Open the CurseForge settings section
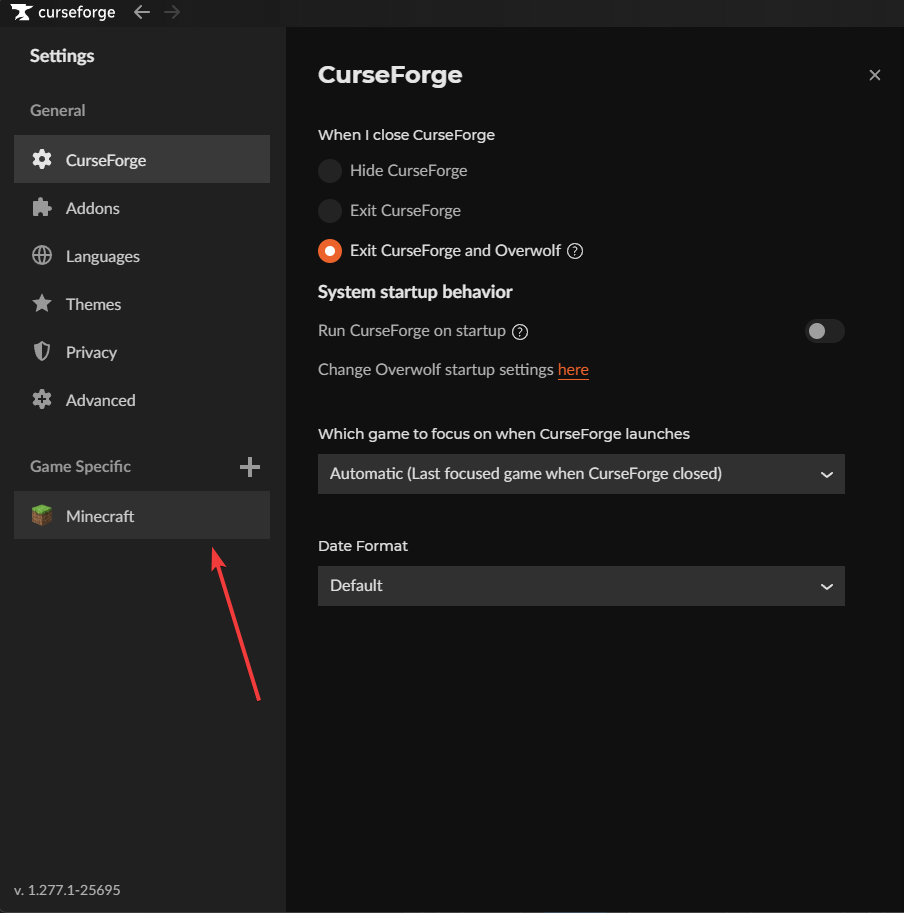Viewport: 904px width, 913px height. tap(142, 160)
